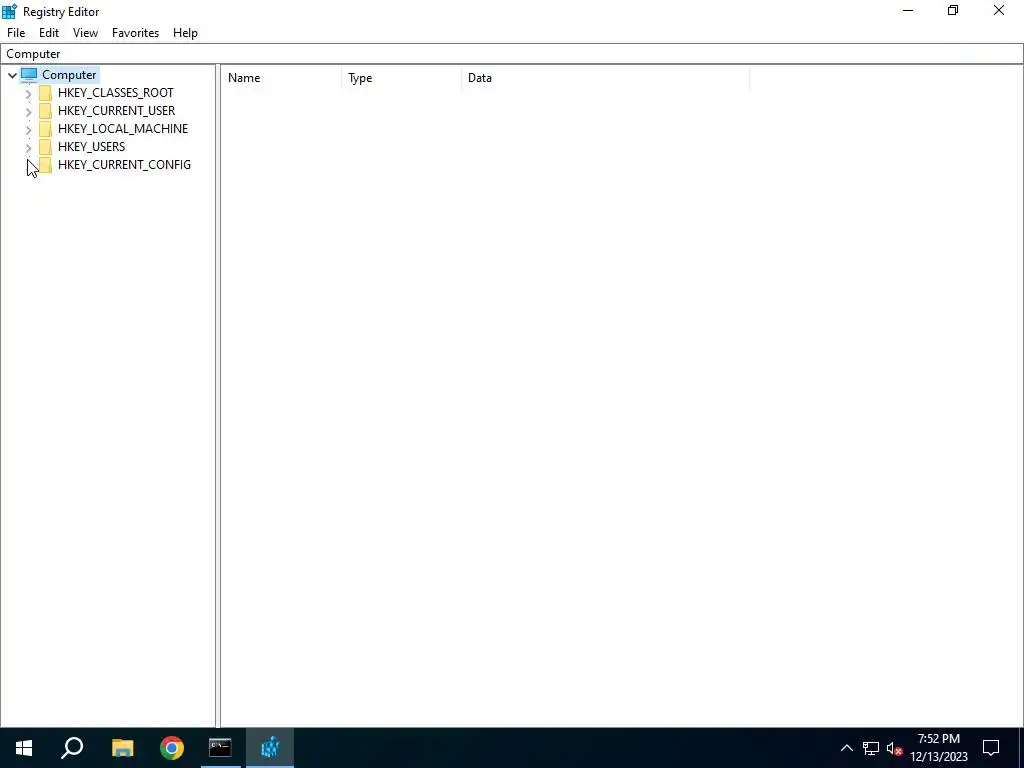1024x768 pixels.
Task: Open the Favorites menu
Action: (135, 33)
